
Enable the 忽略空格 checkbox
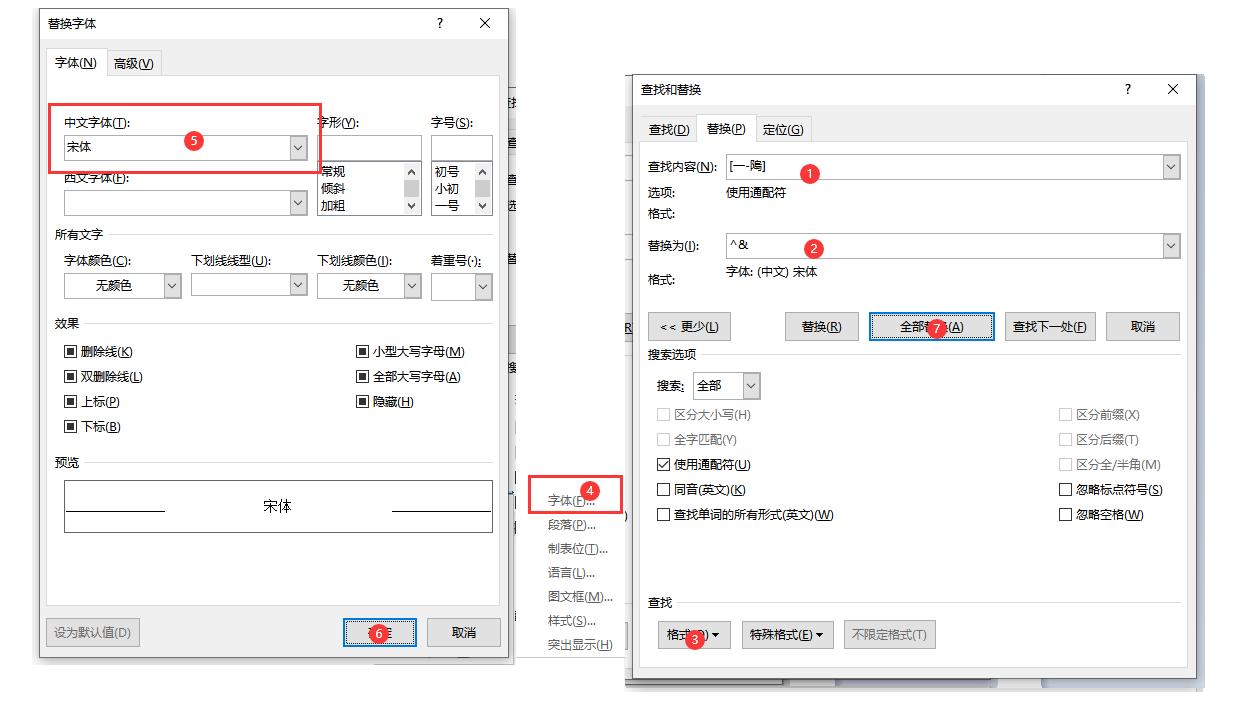click(x=1065, y=514)
